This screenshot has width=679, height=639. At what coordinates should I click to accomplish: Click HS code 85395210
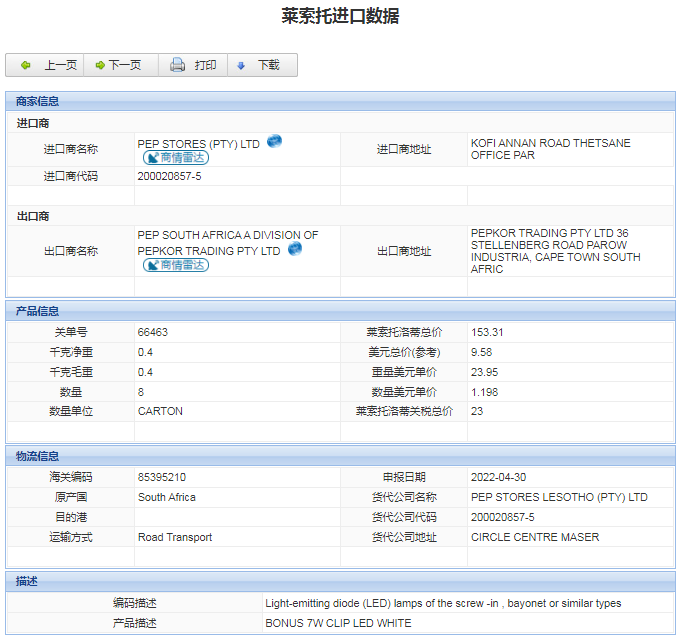(x=162, y=477)
